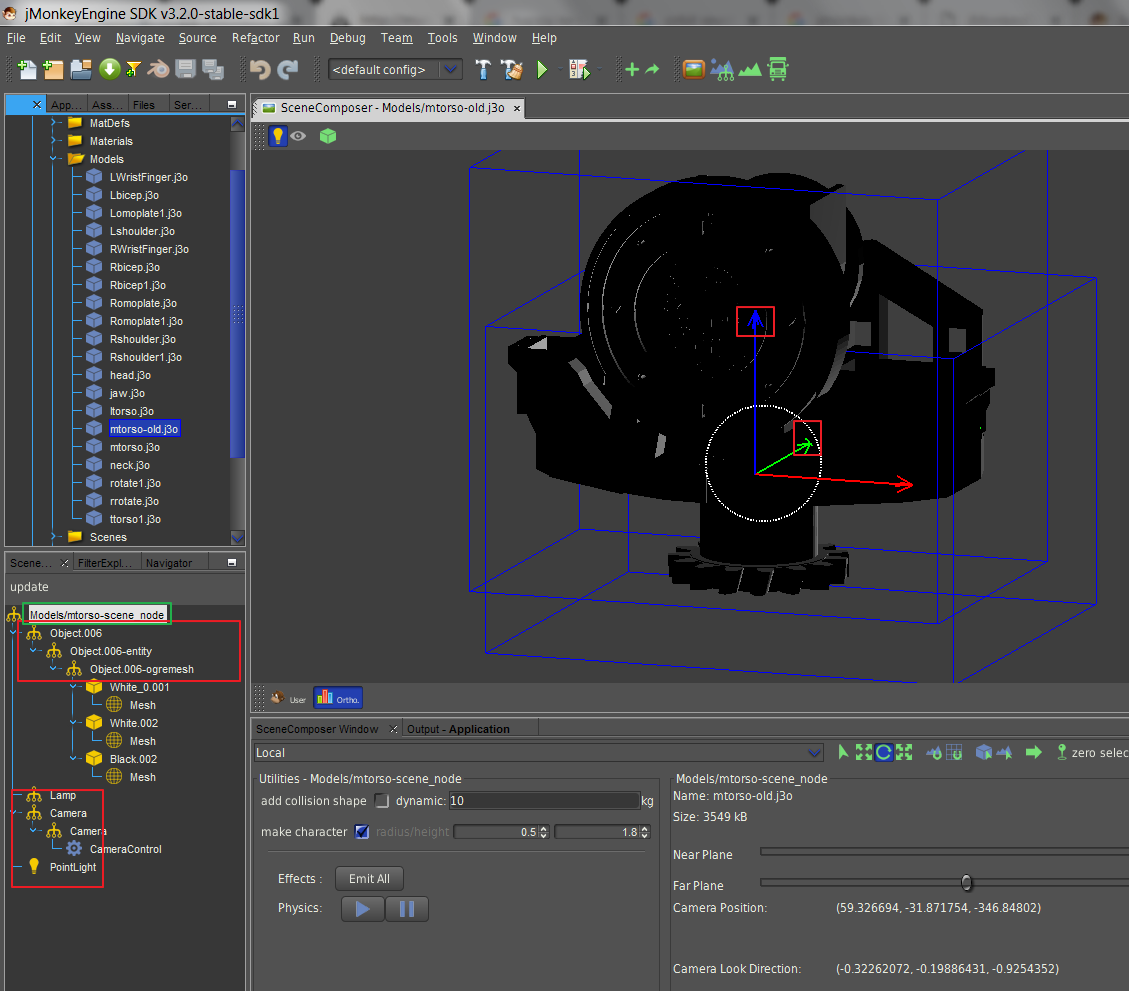
Task: Click the Save All disks icon
Action: [213, 69]
